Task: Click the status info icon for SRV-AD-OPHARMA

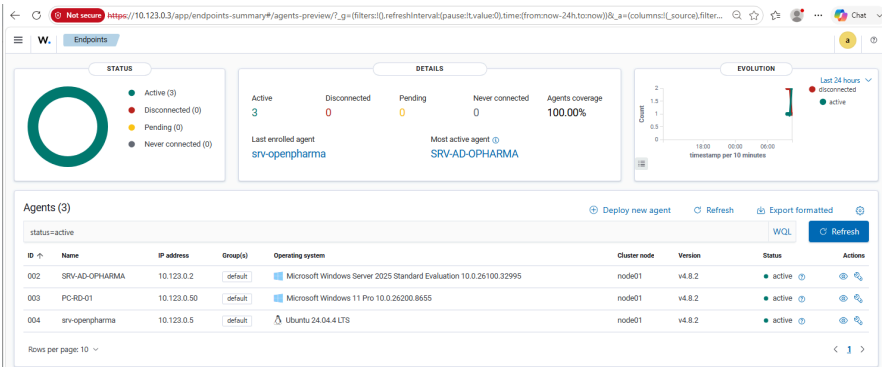Action: [x=802, y=277]
